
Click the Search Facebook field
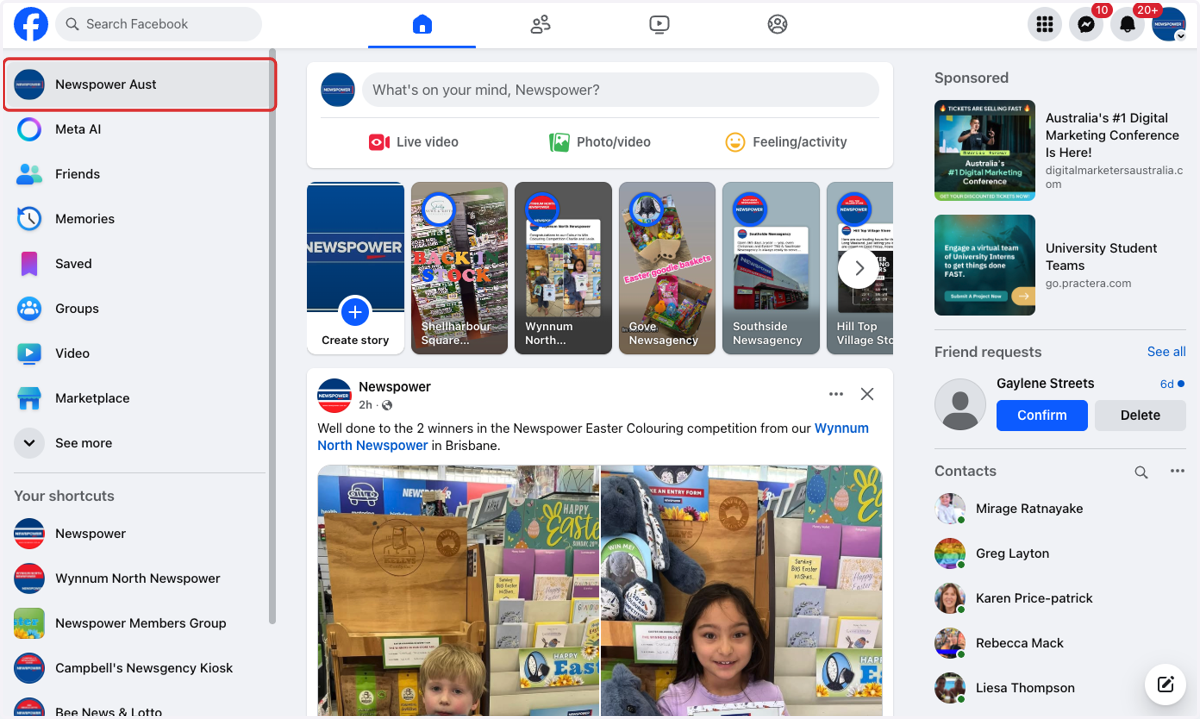[158, 24]
